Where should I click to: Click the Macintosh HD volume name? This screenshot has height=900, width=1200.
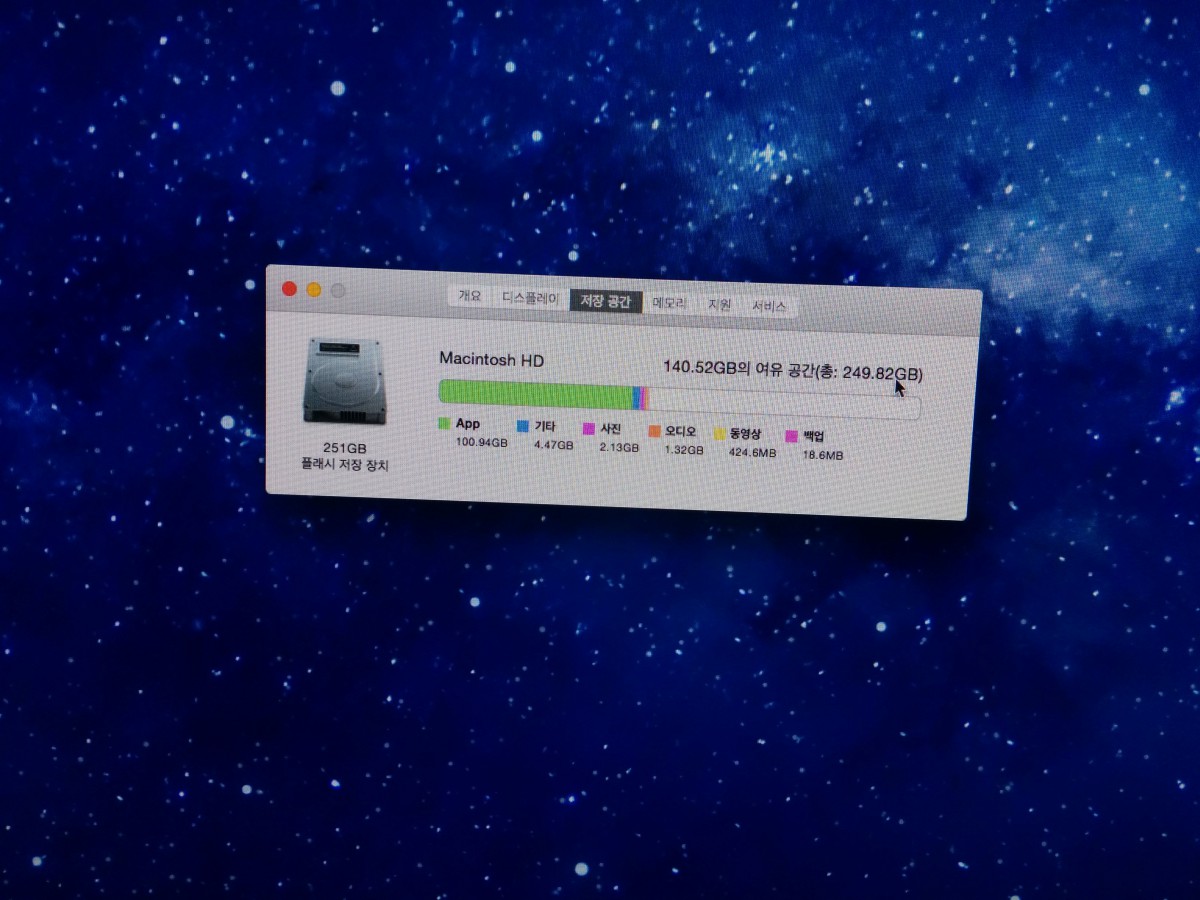point(491,359)
